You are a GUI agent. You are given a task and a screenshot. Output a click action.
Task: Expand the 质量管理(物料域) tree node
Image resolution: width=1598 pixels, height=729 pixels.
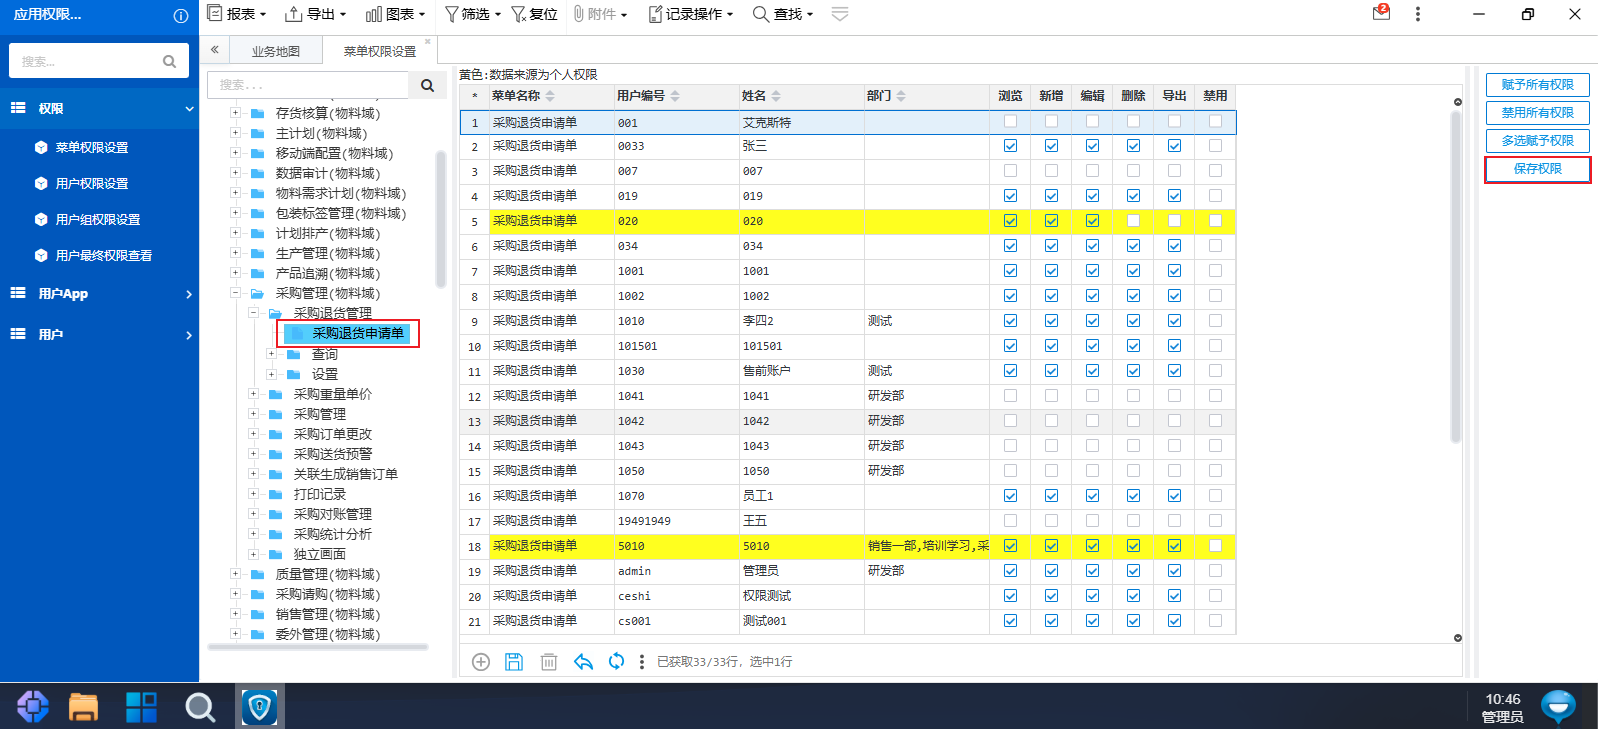click(235, 574)
